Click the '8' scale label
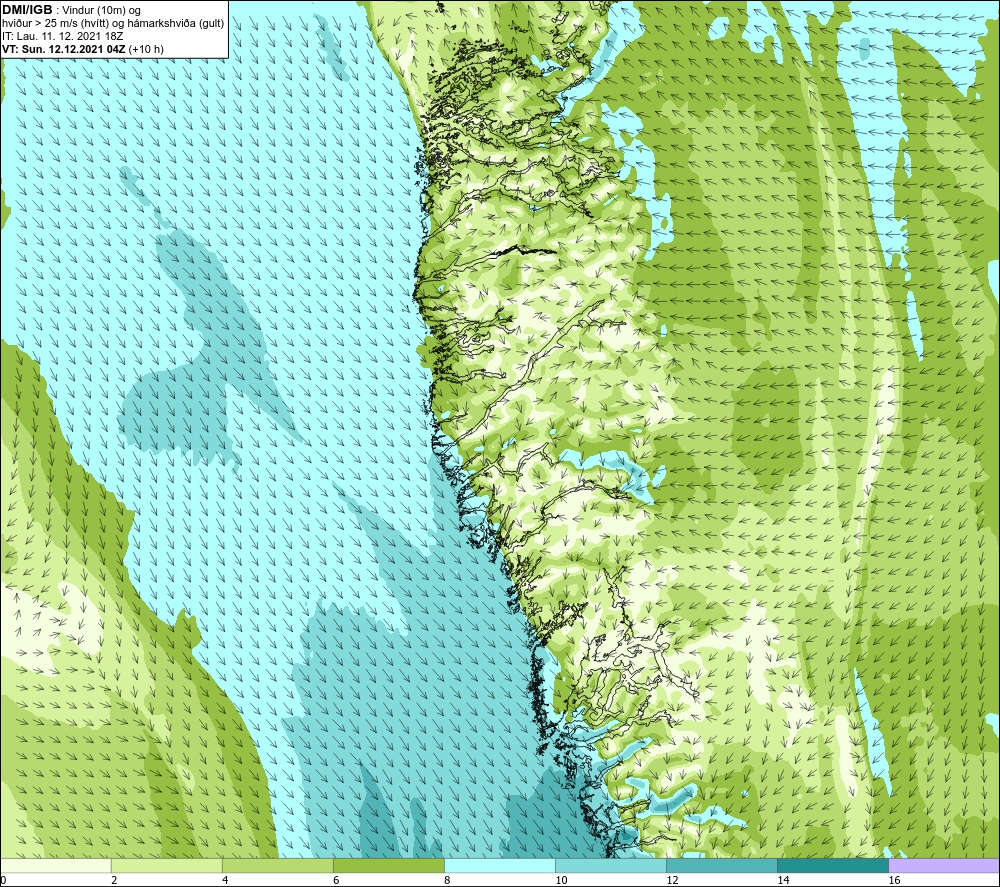The height and width of the screenshot is (887, 1000). point(447,881)
